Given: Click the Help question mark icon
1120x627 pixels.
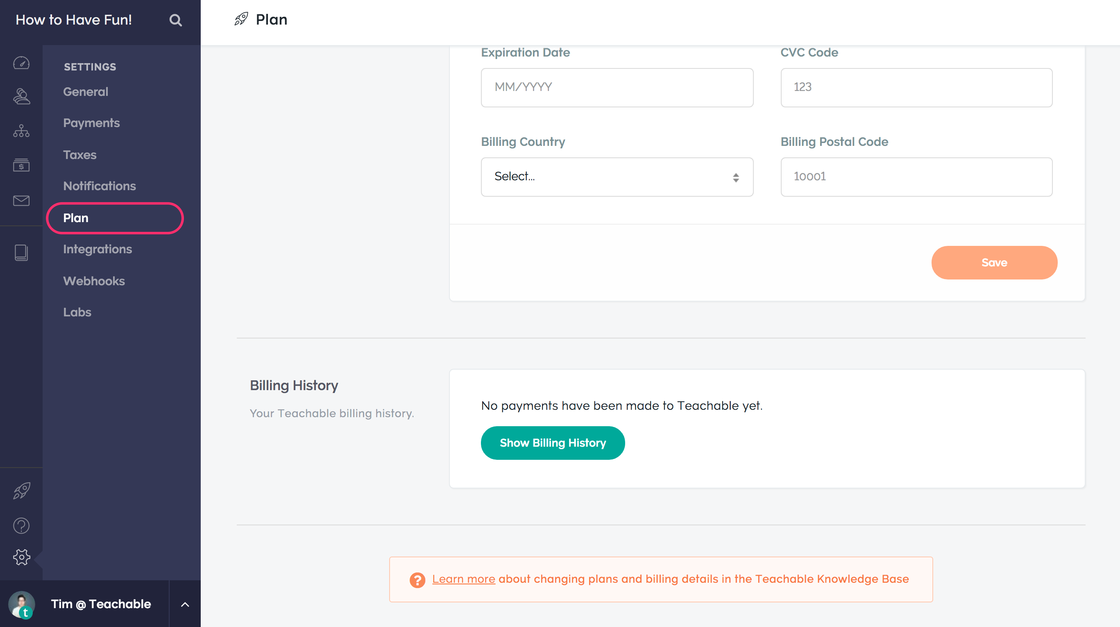Looking at the screenshot, I should pos(21,526).
